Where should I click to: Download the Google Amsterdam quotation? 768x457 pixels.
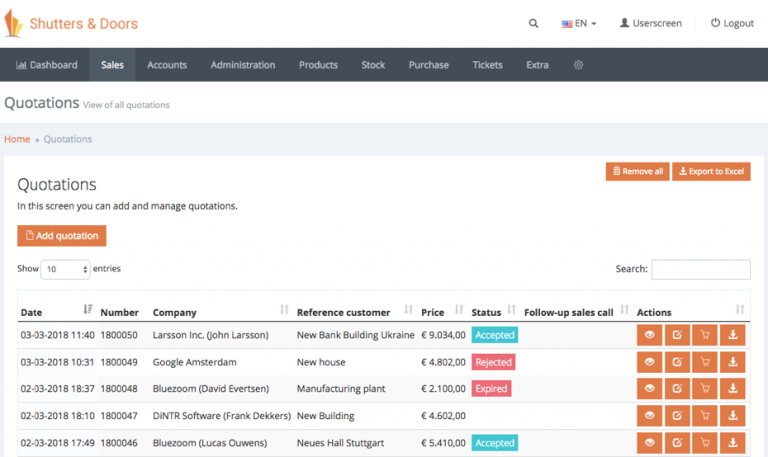coord(733,362)
